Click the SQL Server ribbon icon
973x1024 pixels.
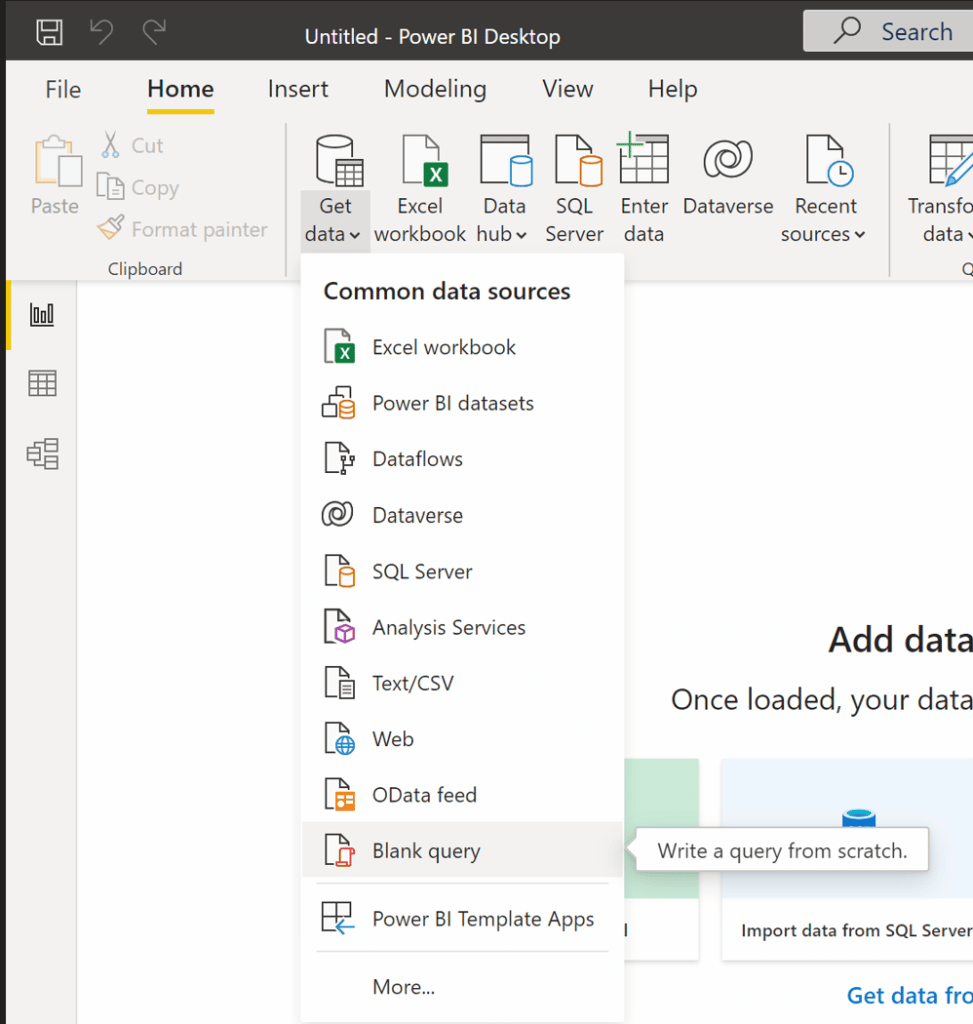(x=578, y=160)
